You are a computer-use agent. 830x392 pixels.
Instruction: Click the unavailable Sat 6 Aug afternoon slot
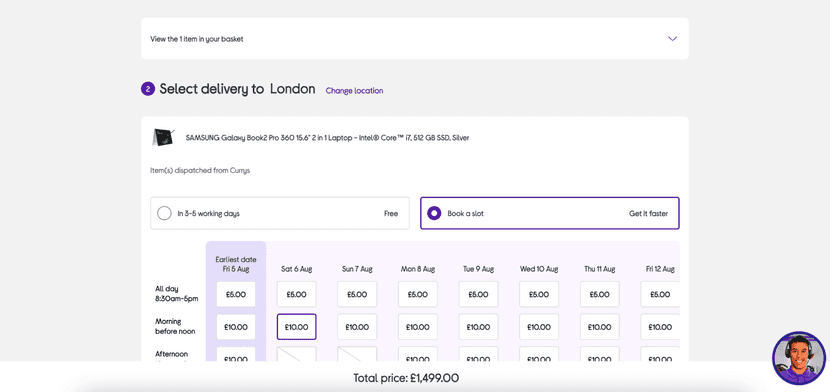point(296,354)
